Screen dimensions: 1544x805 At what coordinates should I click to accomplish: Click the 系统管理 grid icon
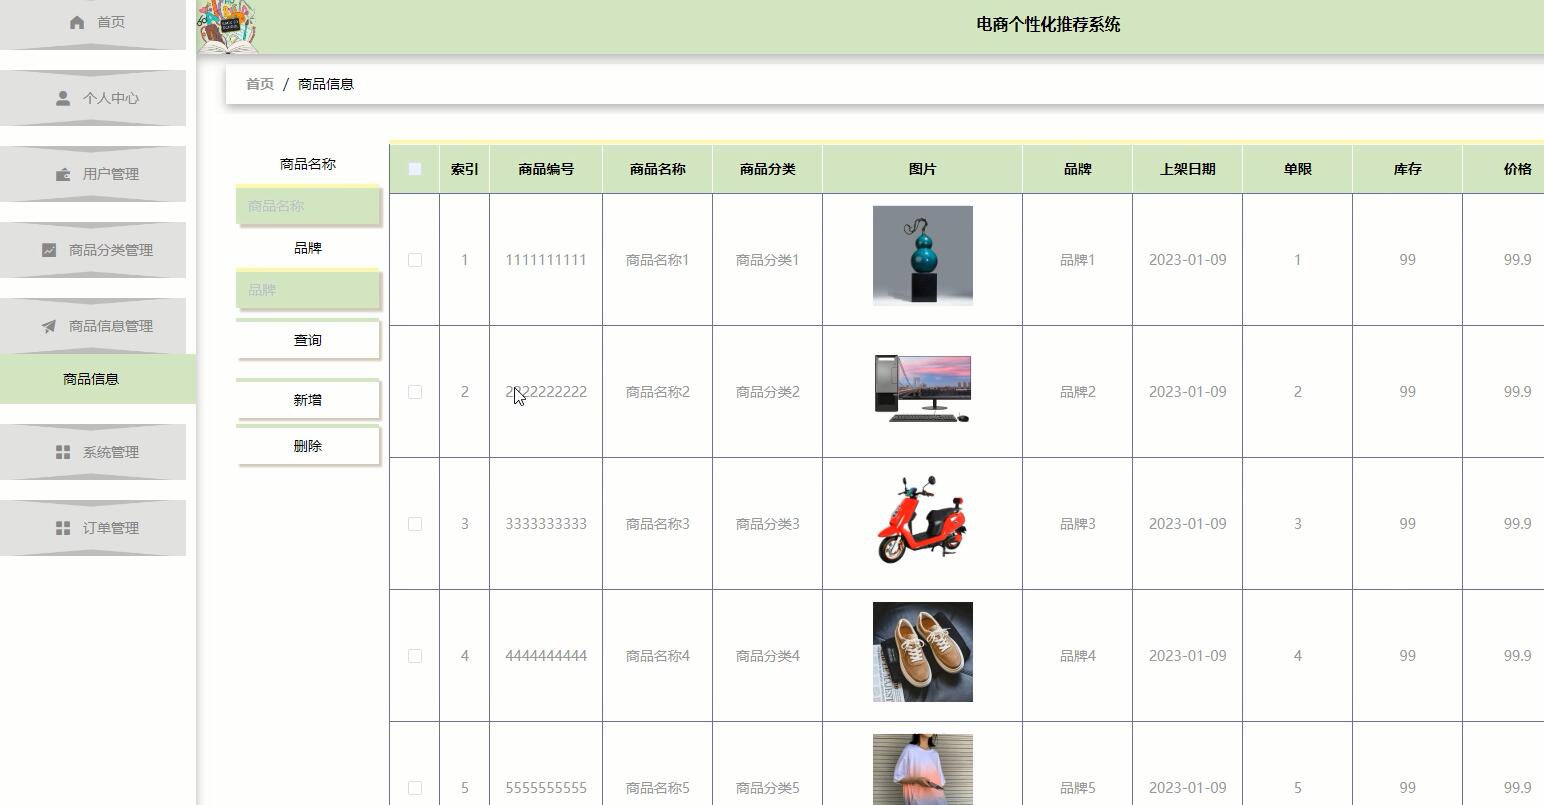(62, 452)
